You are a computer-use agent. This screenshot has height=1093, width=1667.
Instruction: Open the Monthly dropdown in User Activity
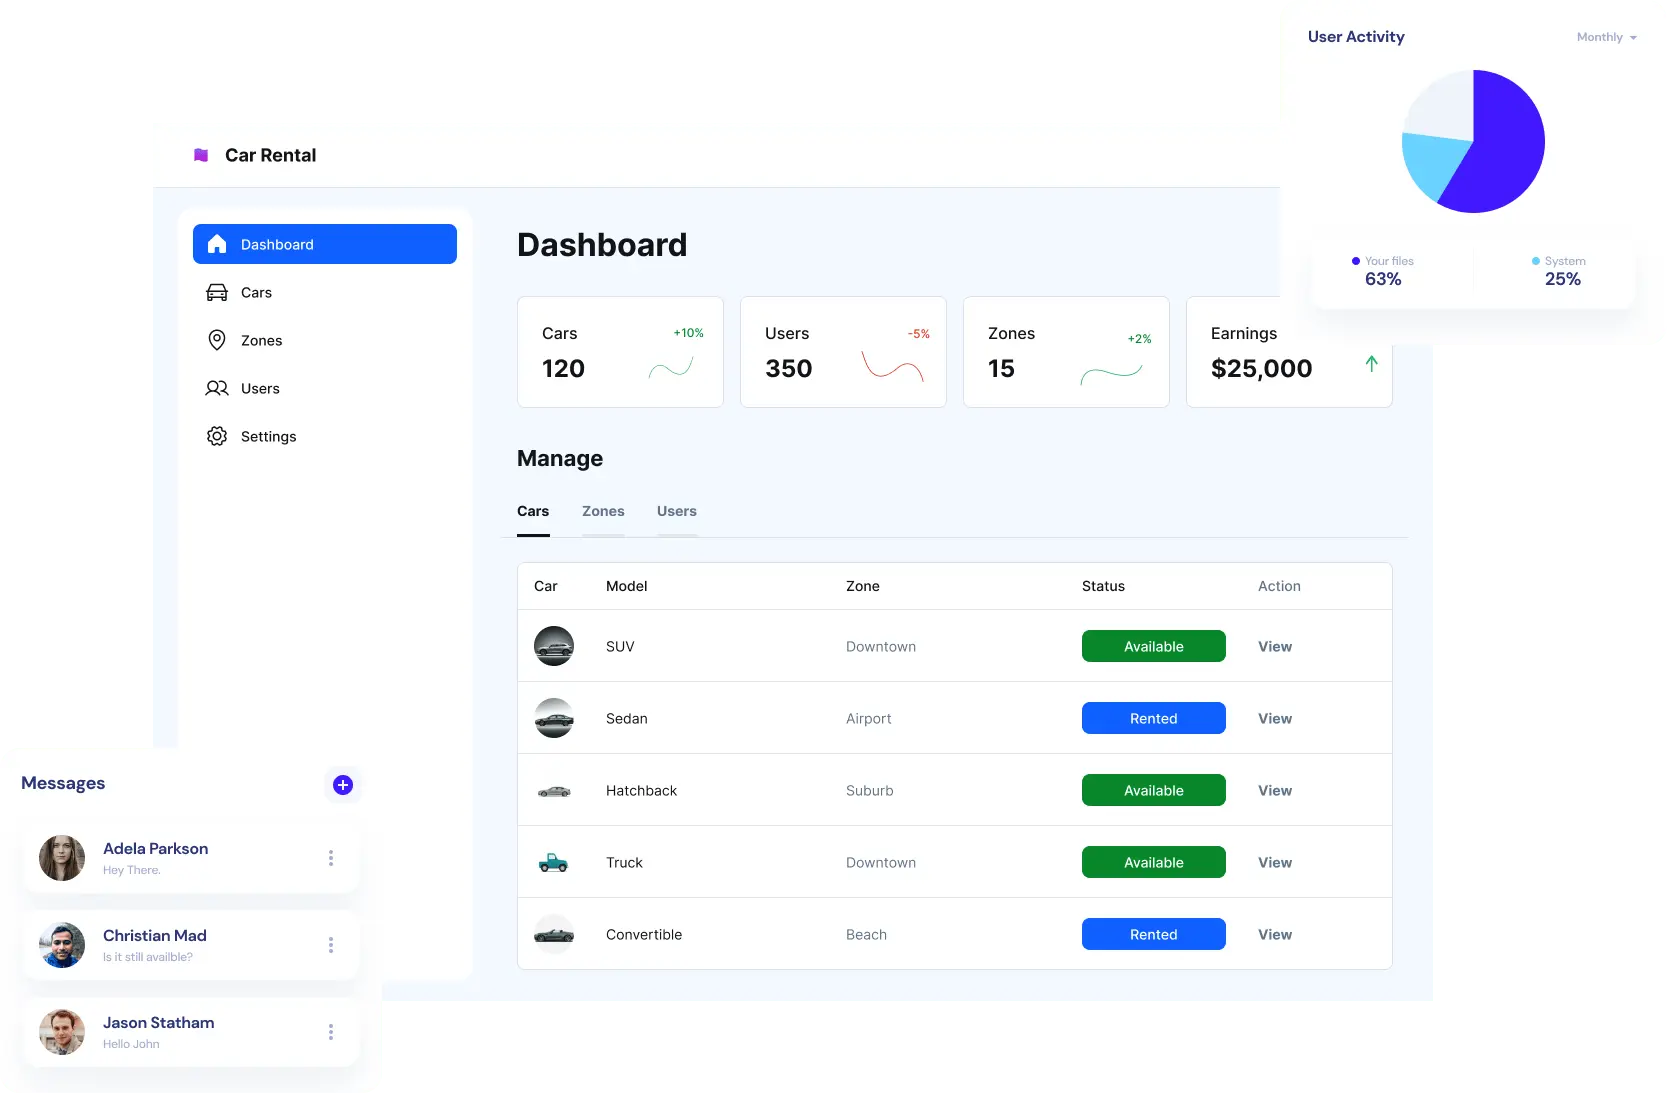click(x=1606, y=37)
